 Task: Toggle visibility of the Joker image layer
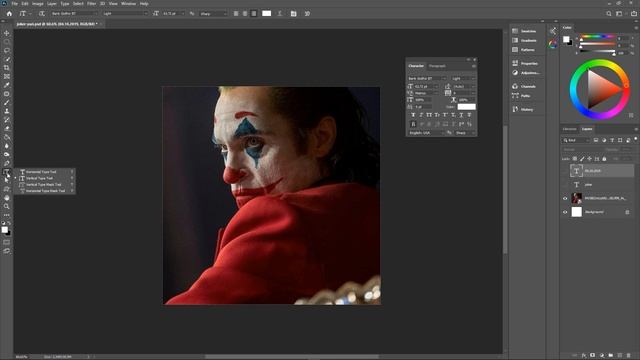pos(565,198)
